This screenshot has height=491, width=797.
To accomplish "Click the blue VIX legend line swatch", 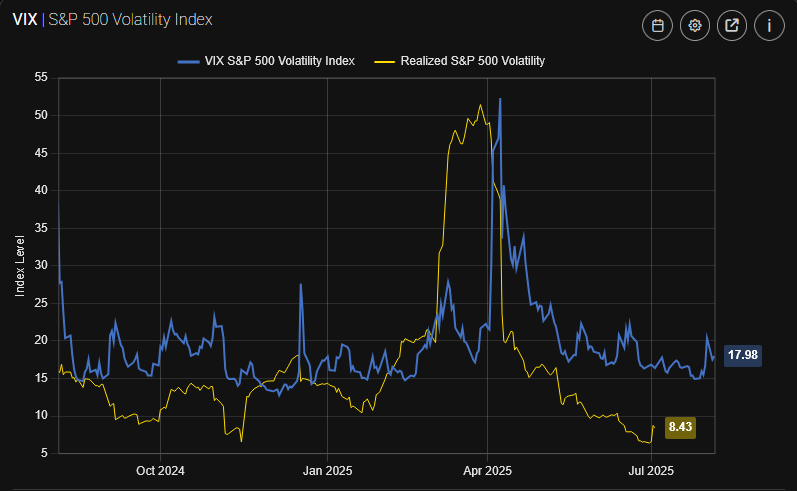I will click(x=188, y=62).
